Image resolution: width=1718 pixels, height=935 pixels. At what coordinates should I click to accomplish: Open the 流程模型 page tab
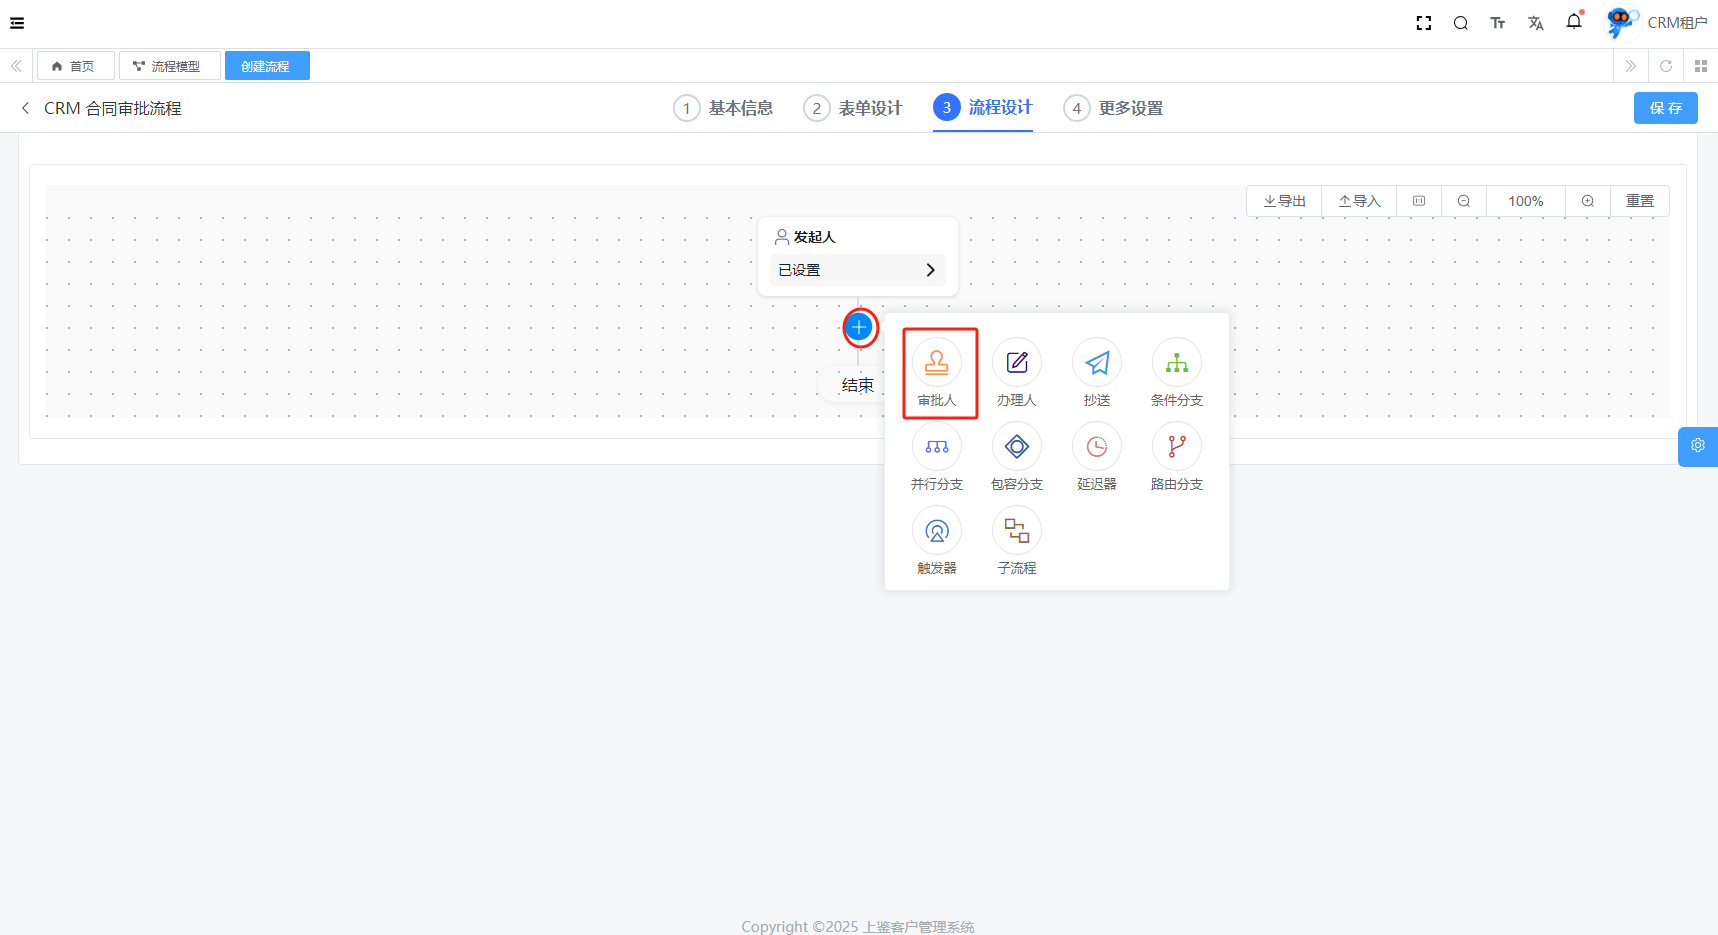click(168, 66)
